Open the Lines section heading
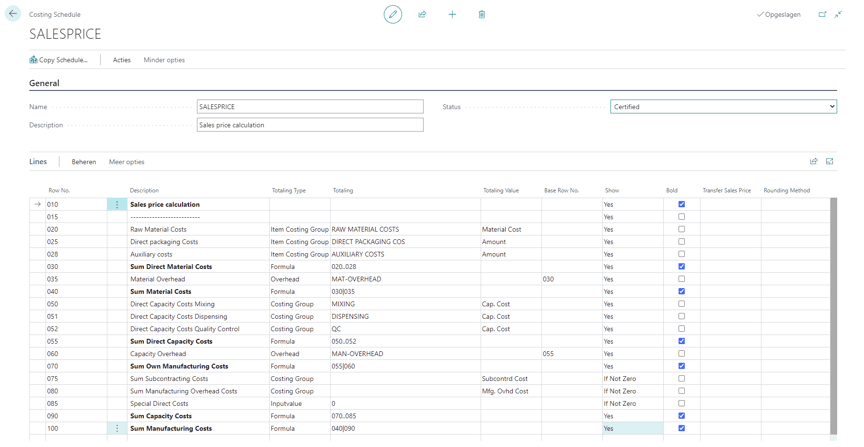This screenshot has height=447, width=864. 38,161
